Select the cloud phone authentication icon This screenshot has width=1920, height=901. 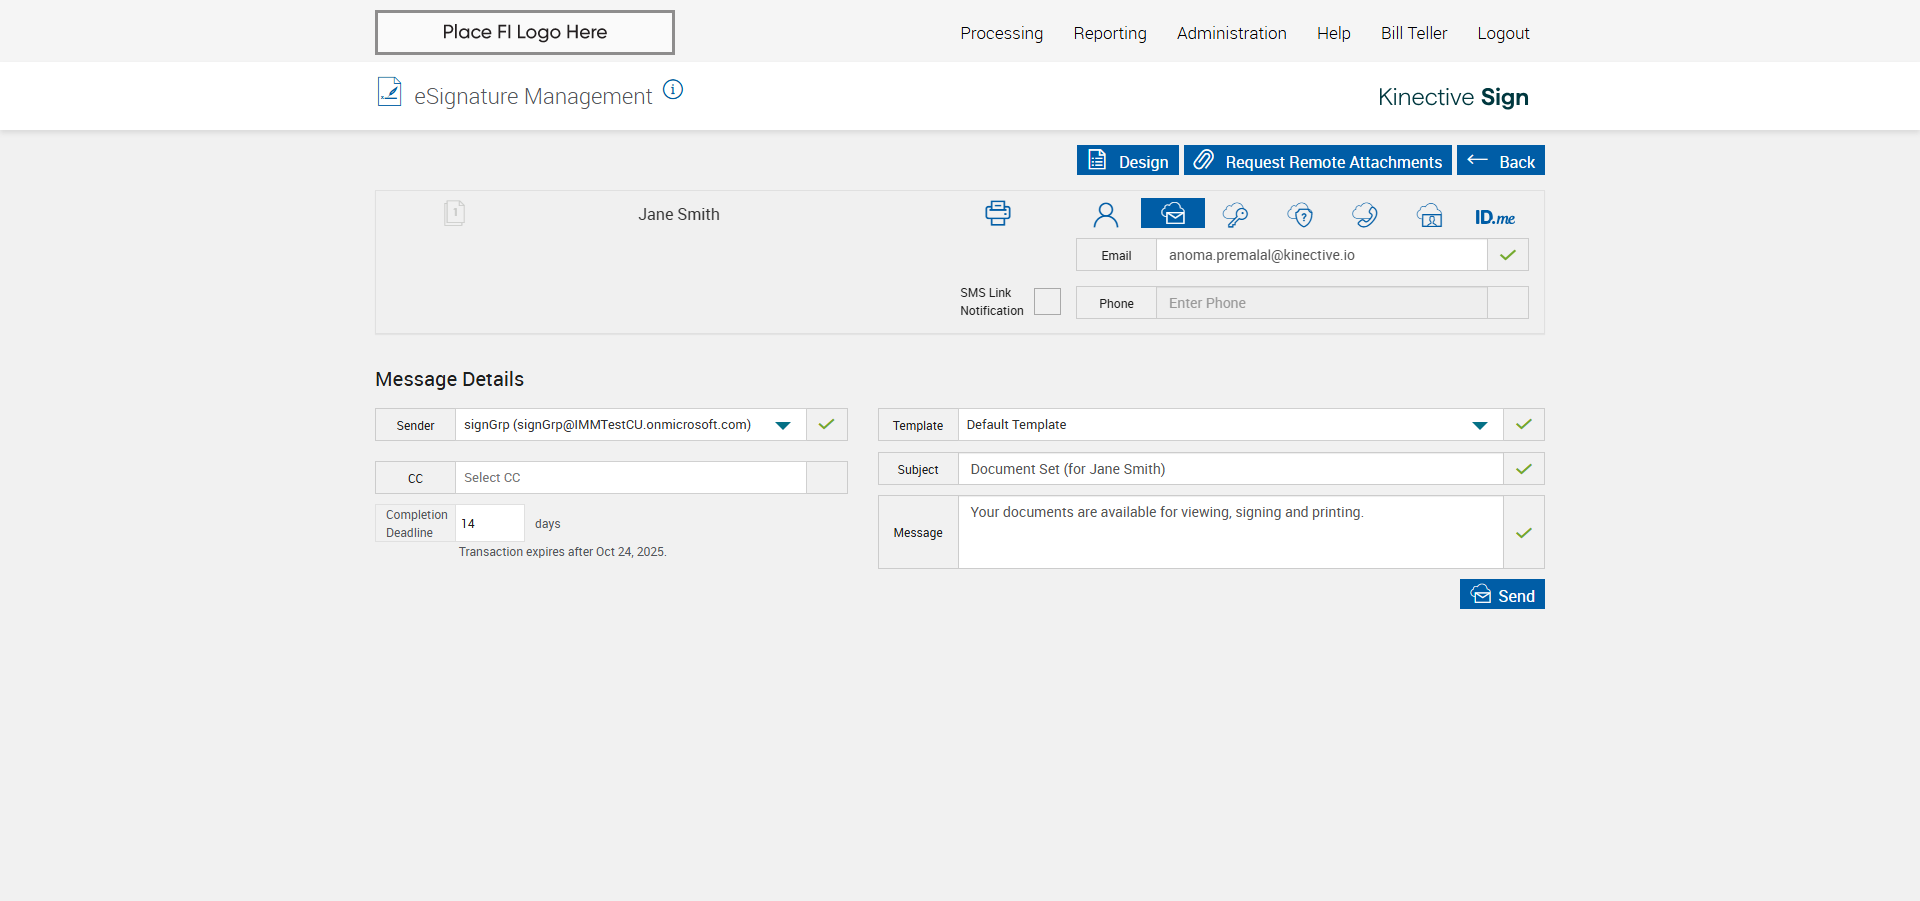[x=1364, y=215]
